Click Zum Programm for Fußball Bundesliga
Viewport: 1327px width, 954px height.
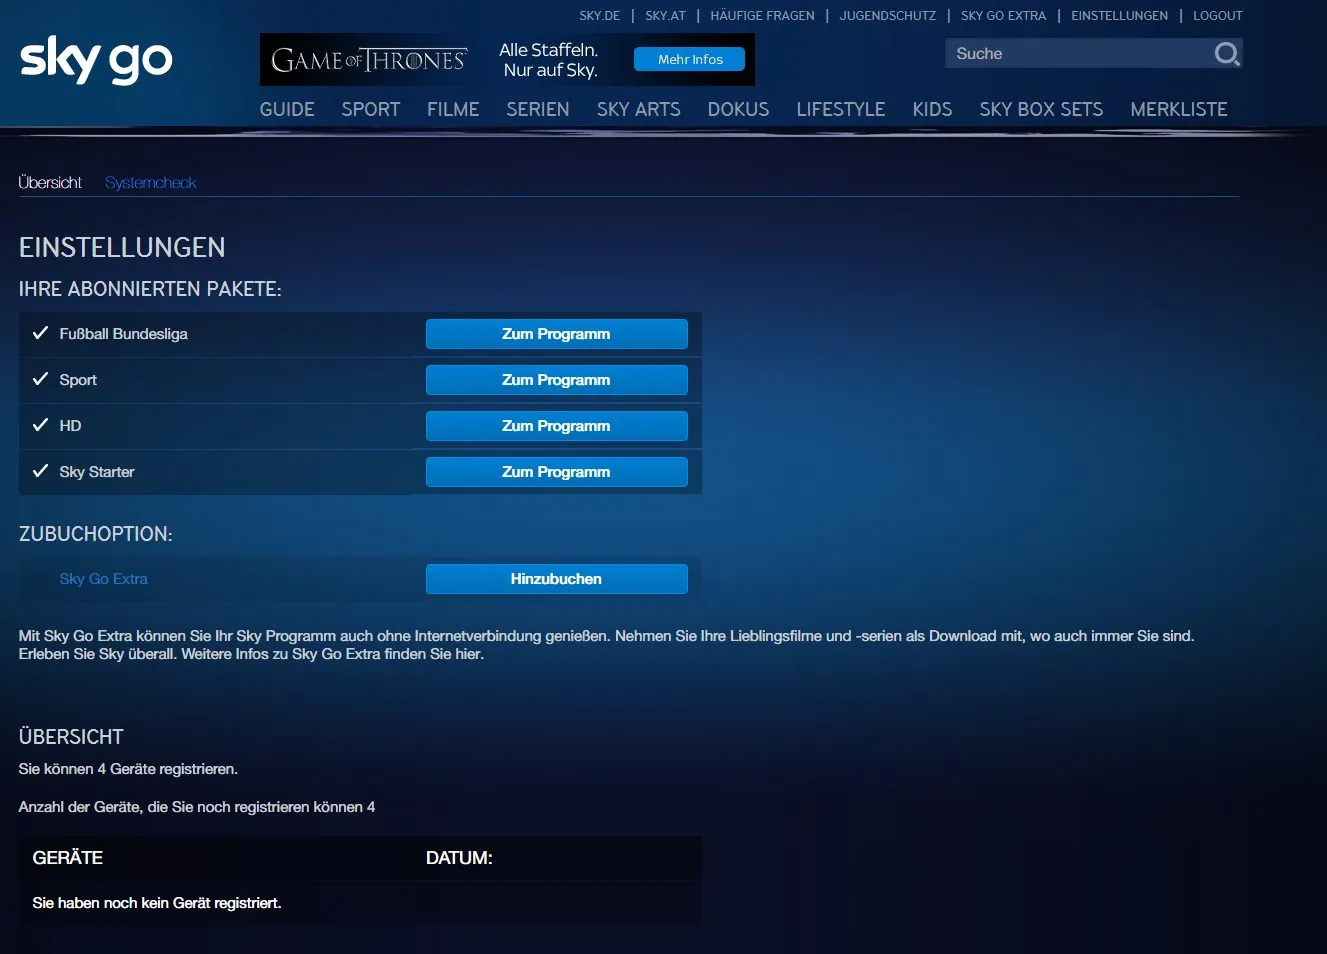pos(556,334)
